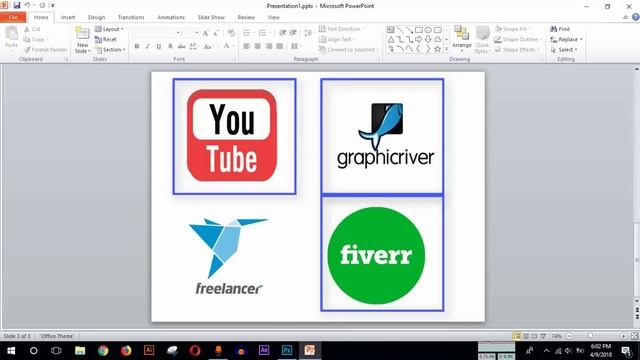640x360 pixels.
Task: Select the 5-point Star shape in gallery
Action: (x=438, y=49)
